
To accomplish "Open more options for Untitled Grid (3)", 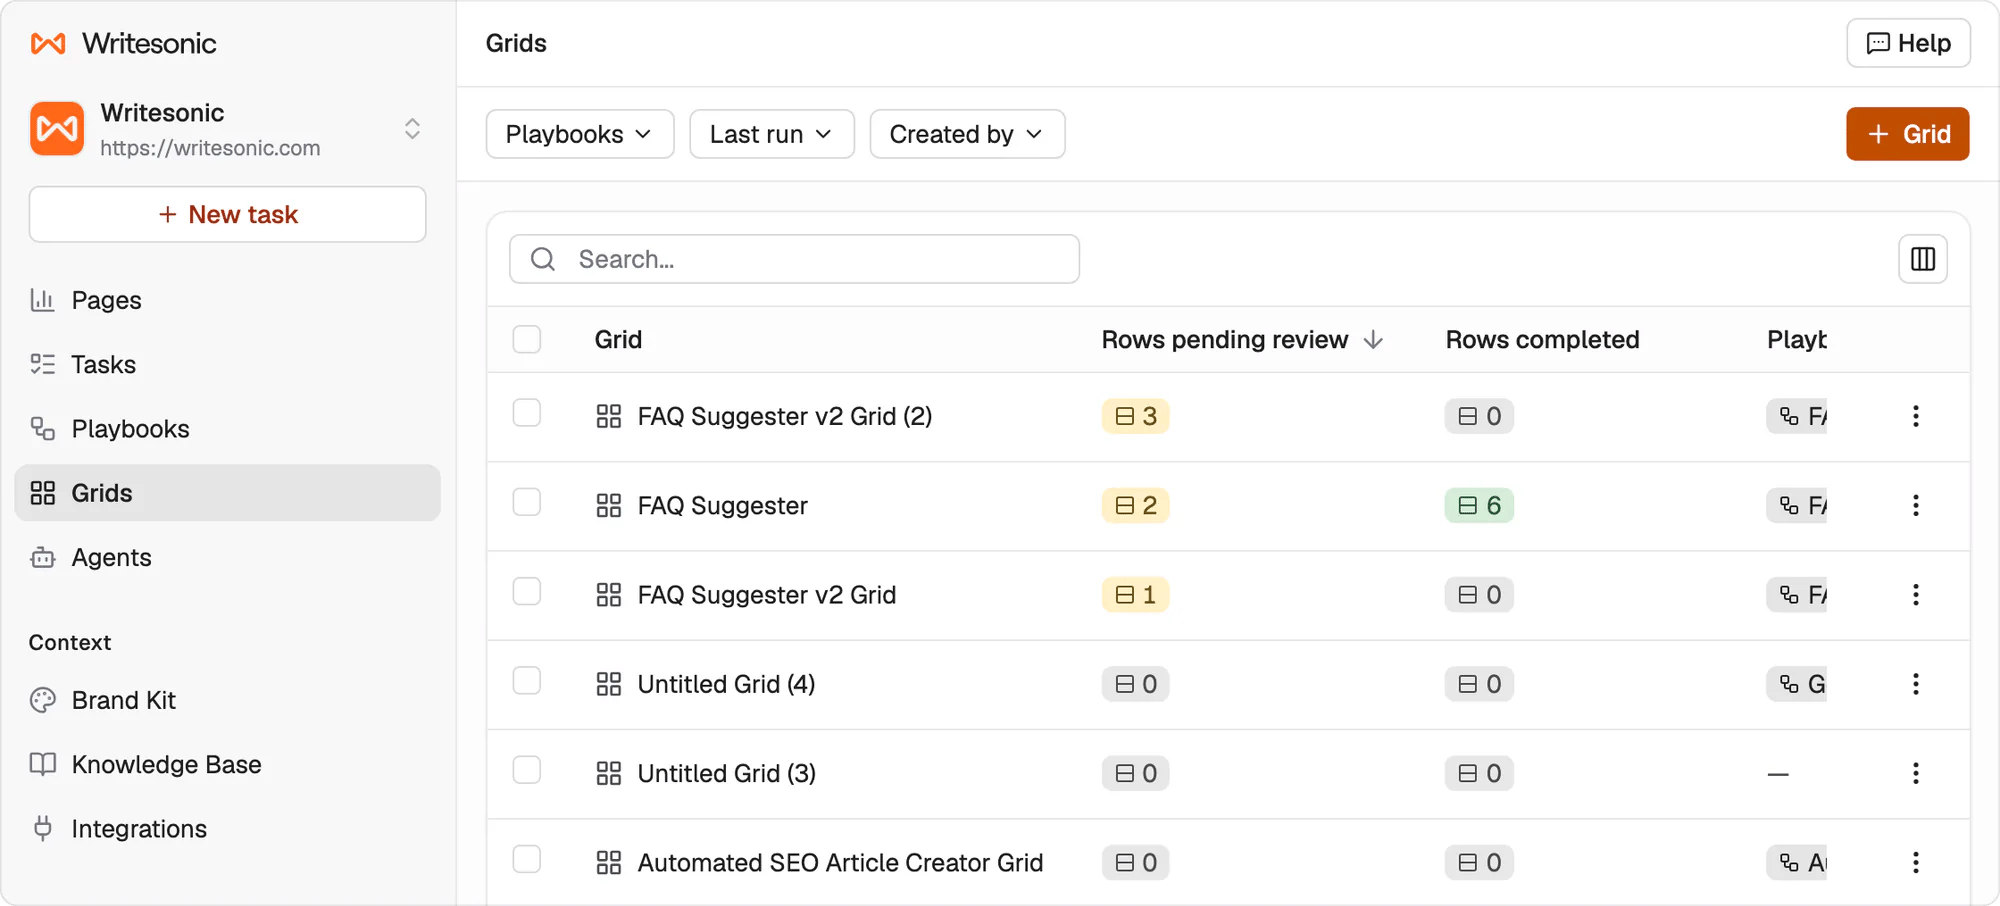I will [x=1916, y=774].
